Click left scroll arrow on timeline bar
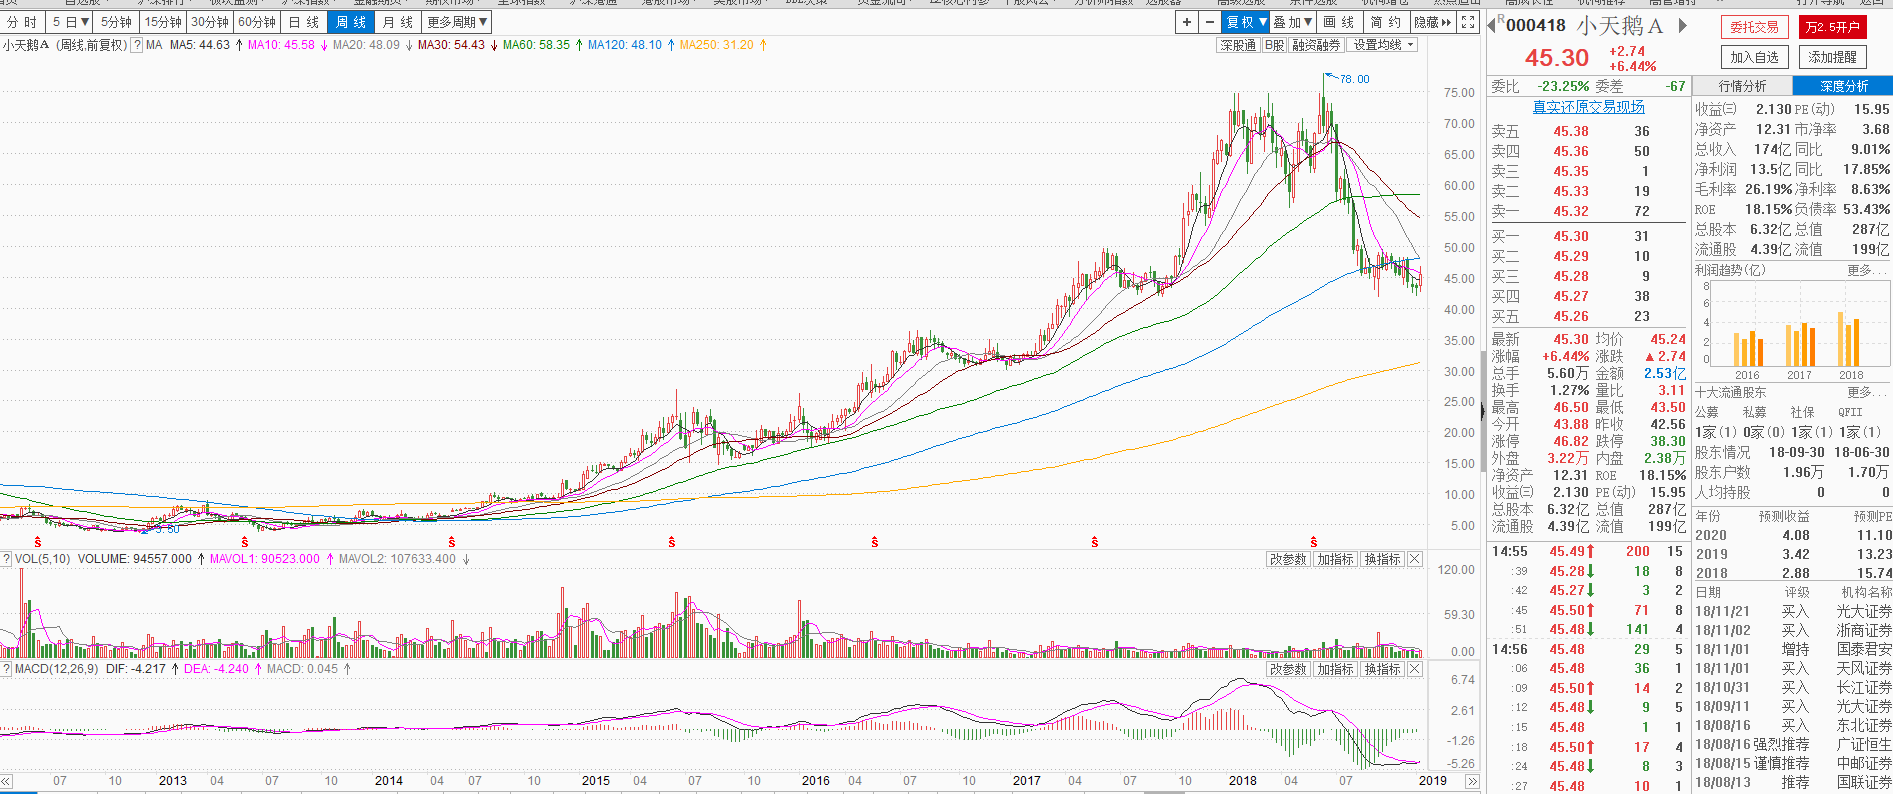1893x794 pixels. tap(6, 781)
